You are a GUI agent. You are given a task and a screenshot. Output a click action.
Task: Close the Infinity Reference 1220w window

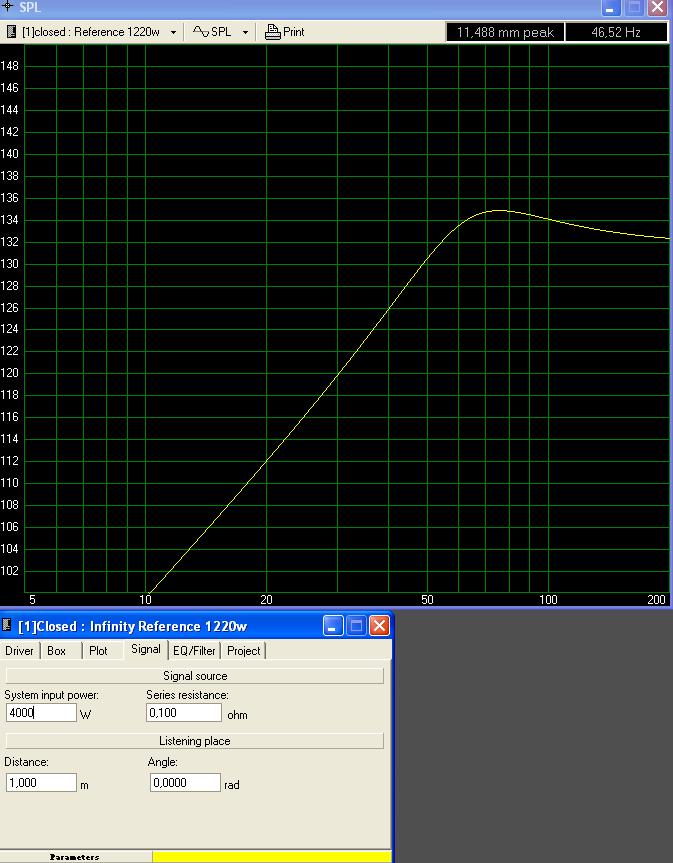379,626
